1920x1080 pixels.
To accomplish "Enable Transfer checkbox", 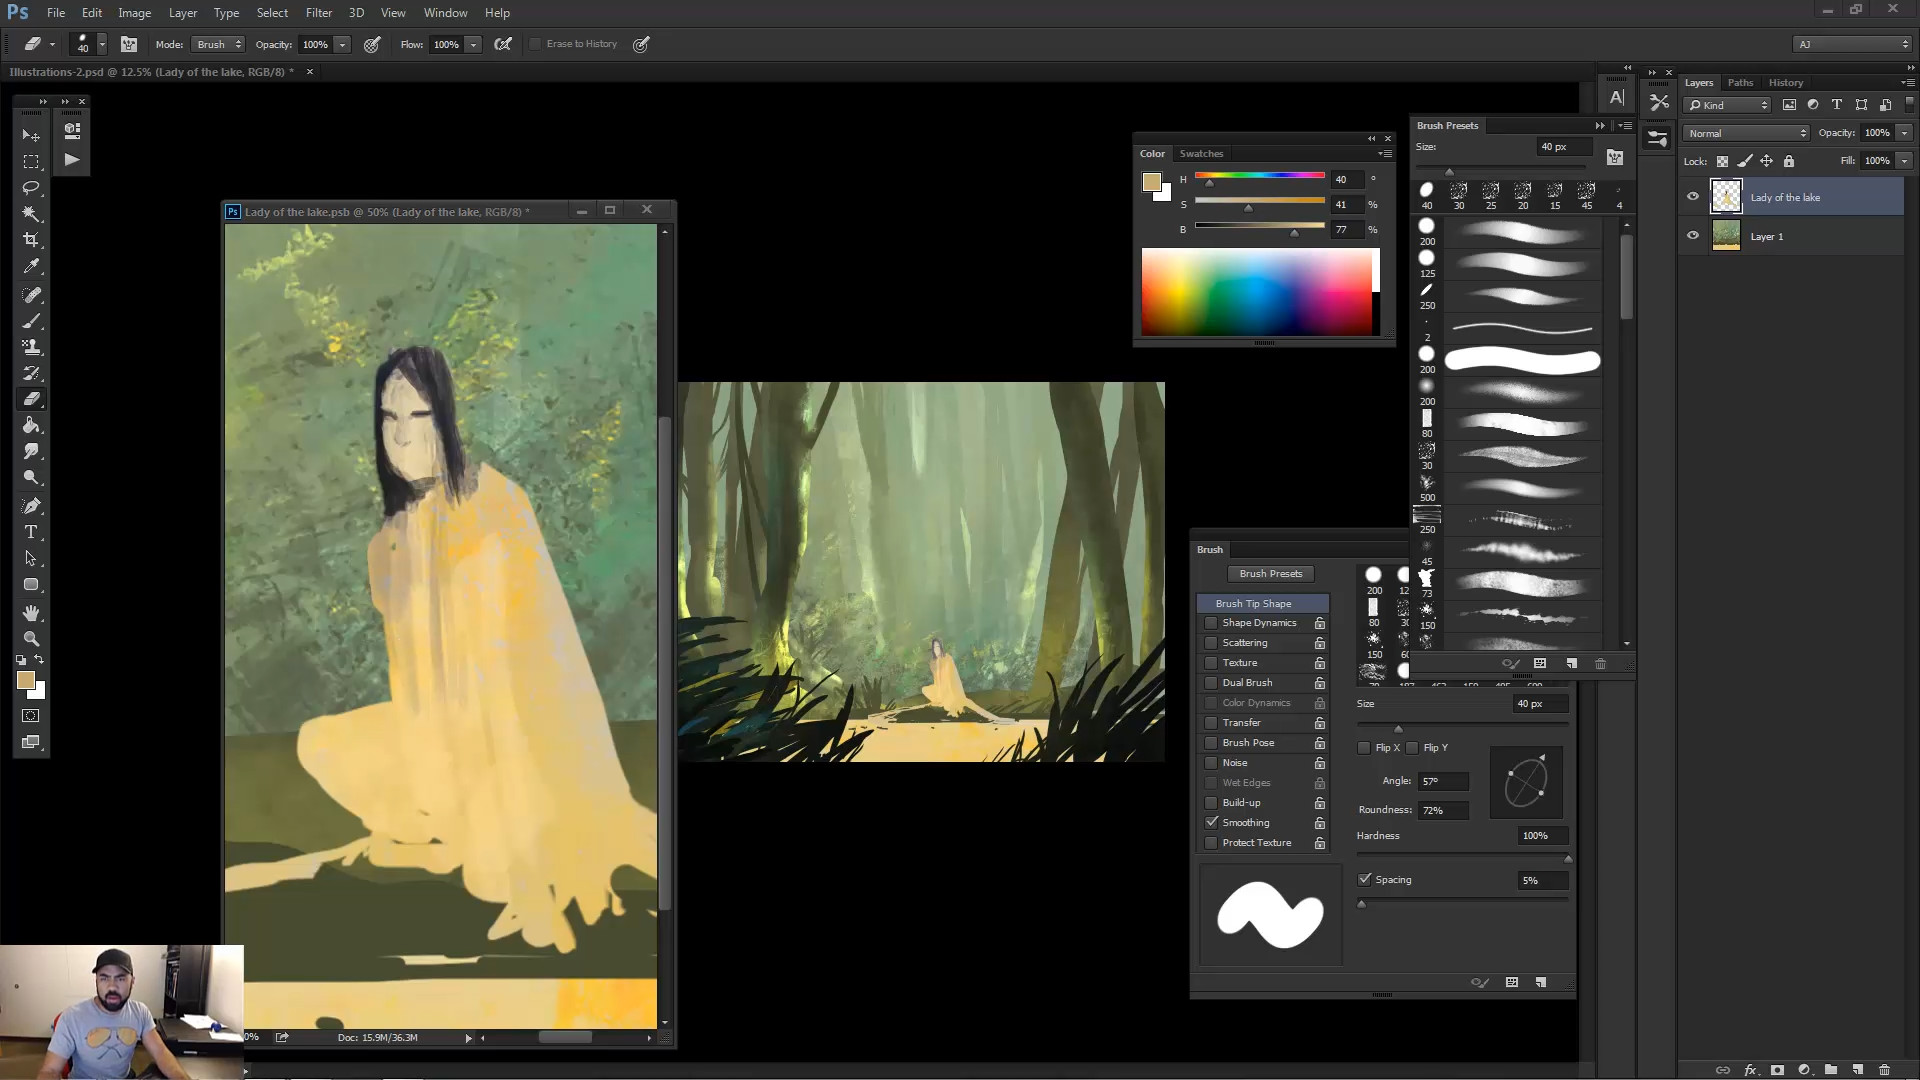I will (1211, 723).
